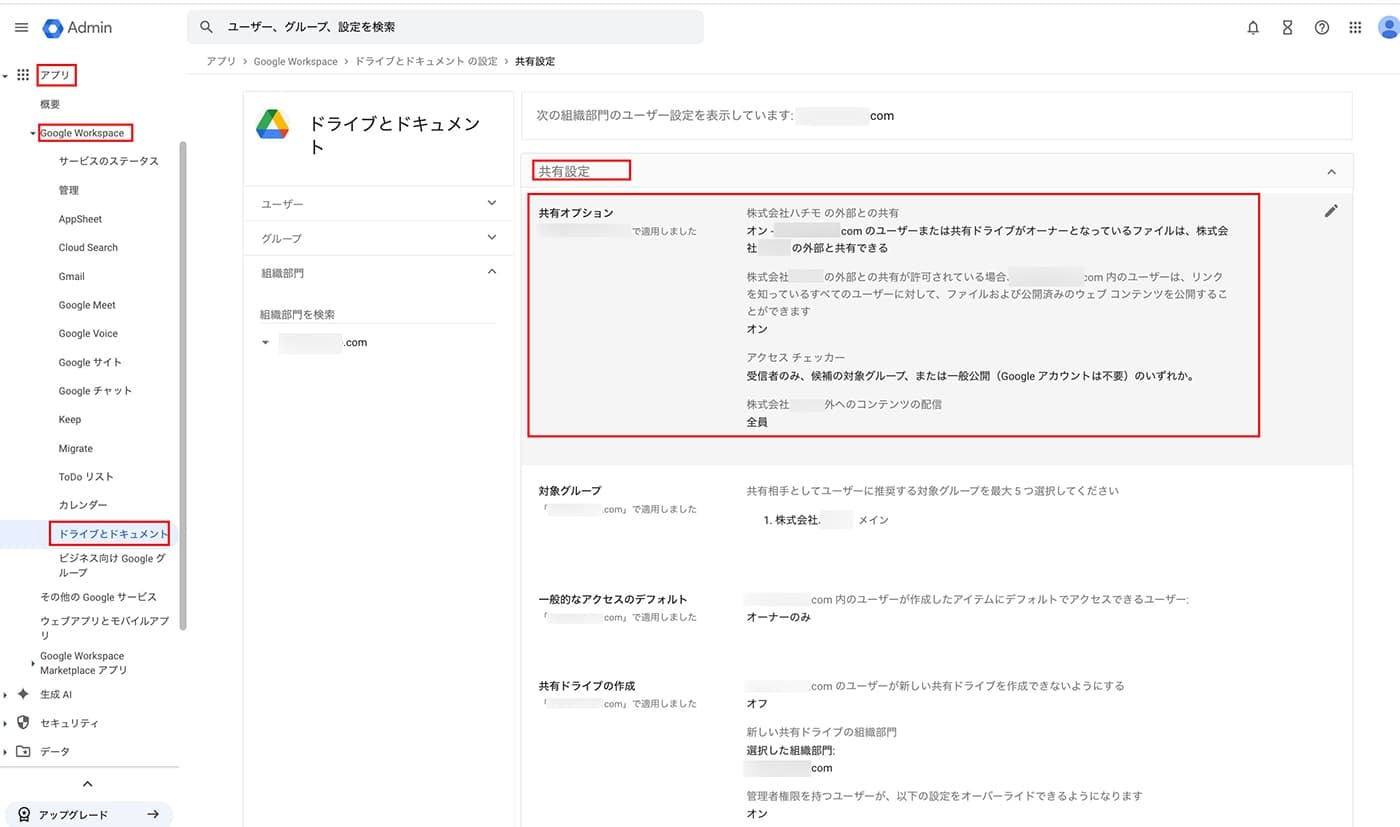Open Google チャット settings
The image size is (1400, 827).
tap(95, 391)
